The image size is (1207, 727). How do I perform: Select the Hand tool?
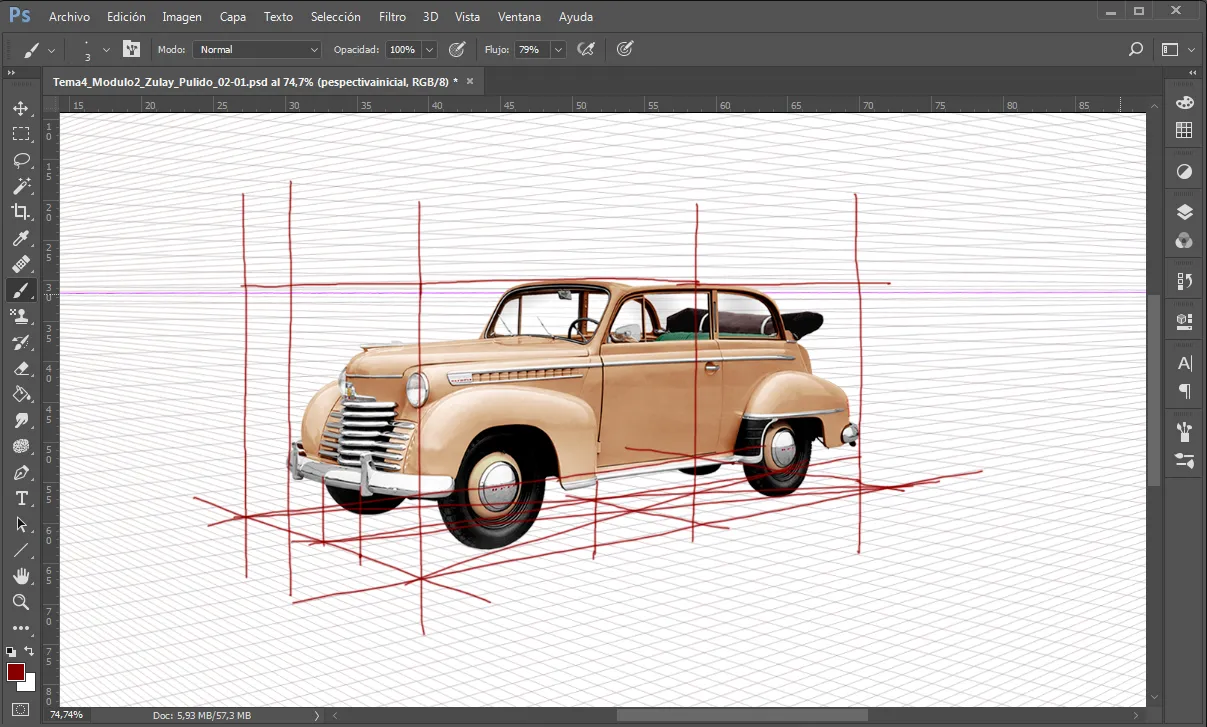[21, 576]
